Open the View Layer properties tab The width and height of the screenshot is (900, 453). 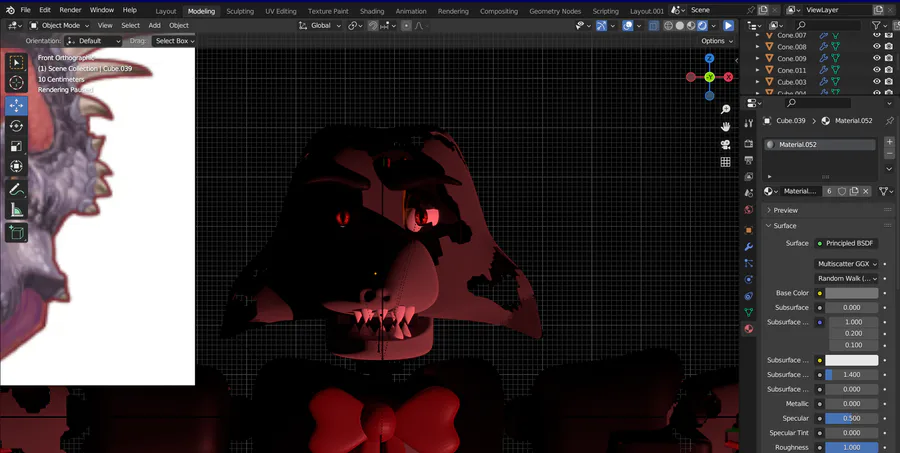point(748,176)
